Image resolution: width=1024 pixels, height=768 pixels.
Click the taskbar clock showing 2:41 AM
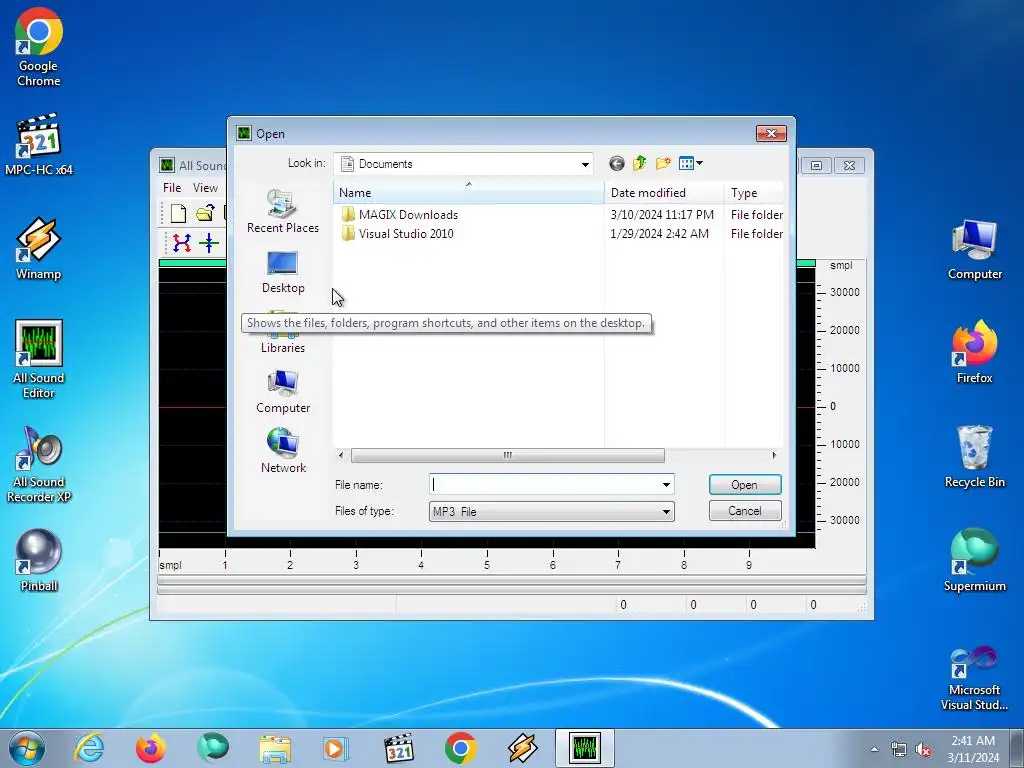click(973, 749)
